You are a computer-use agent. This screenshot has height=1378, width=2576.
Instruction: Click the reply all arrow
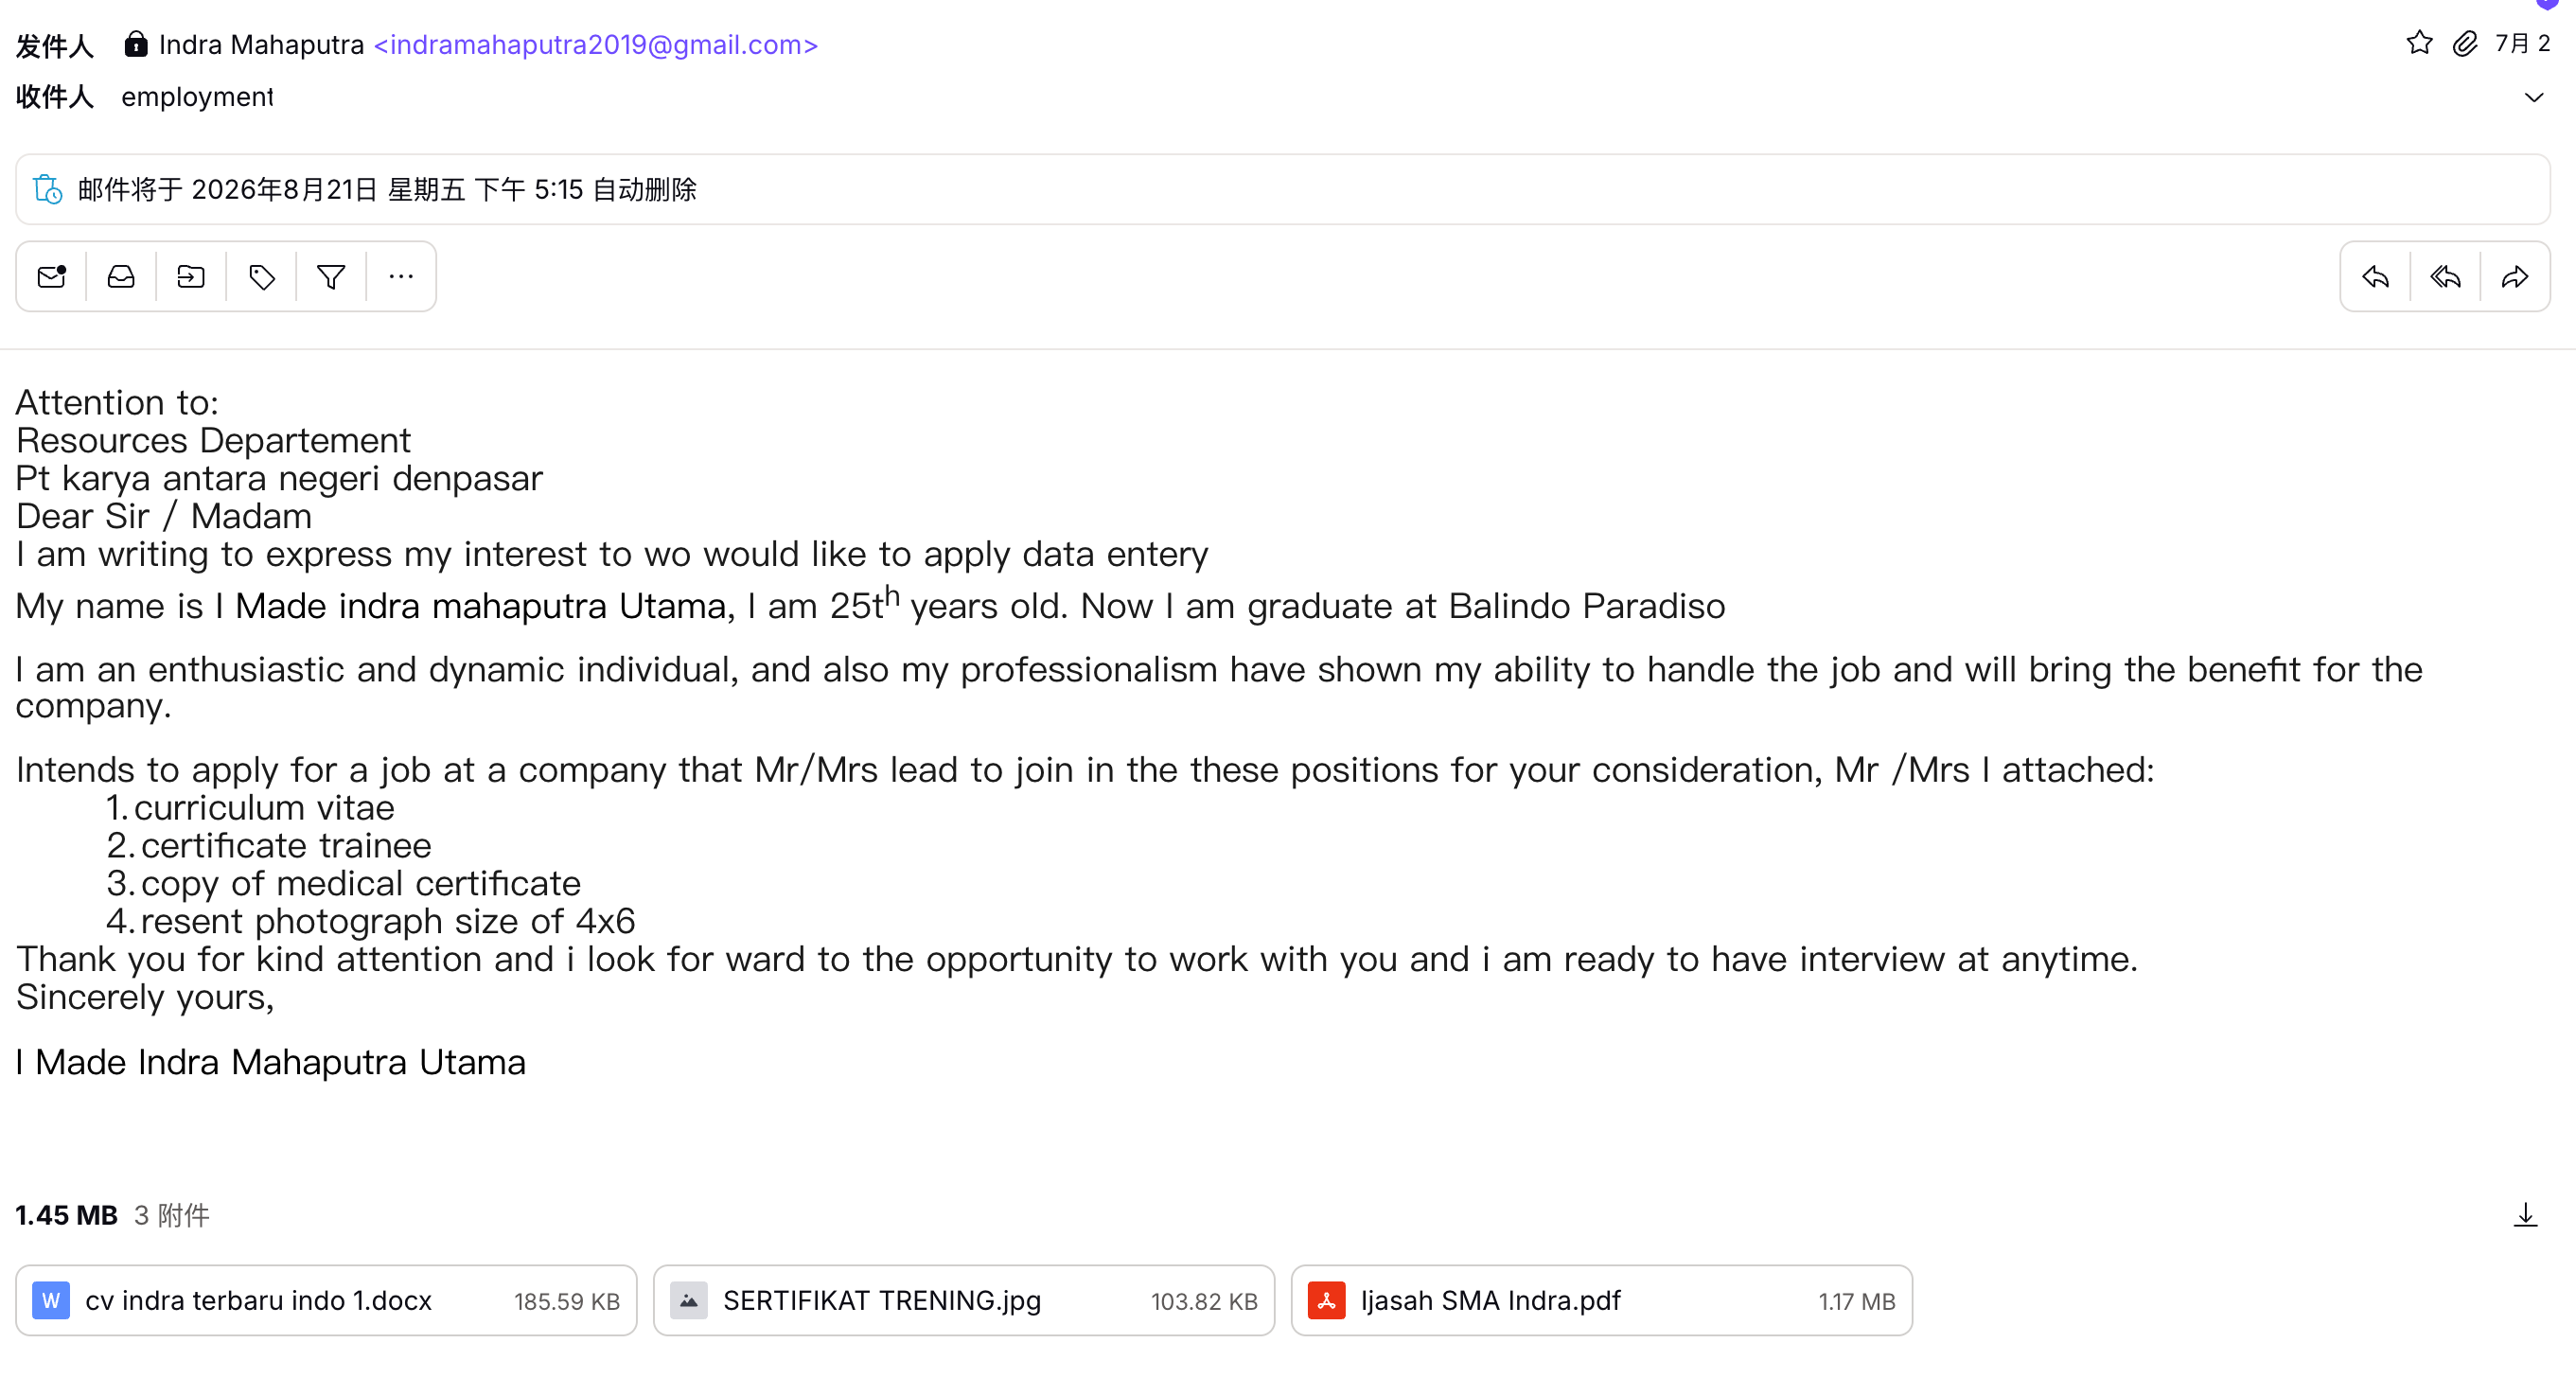[2446, 276]
